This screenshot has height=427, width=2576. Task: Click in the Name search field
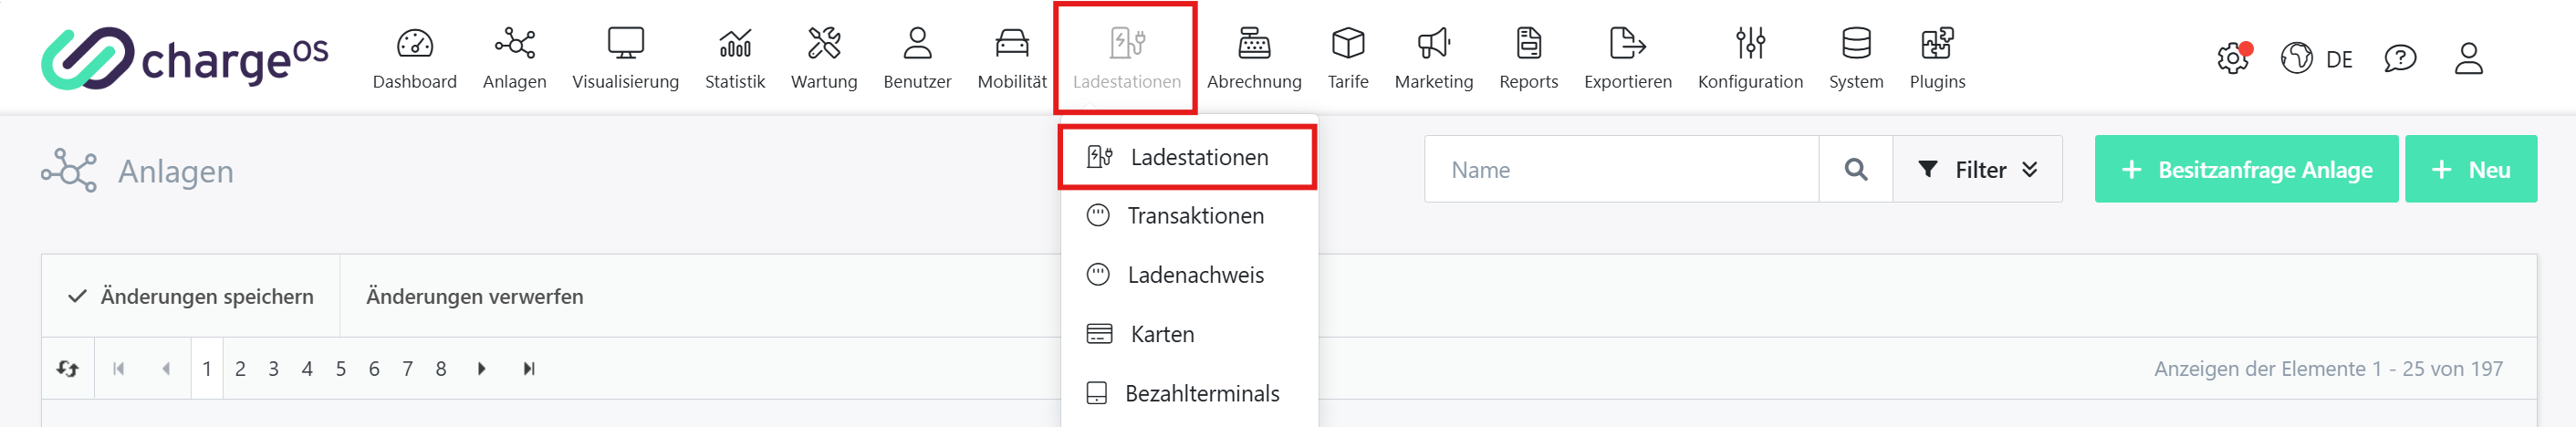point(1620,170)
